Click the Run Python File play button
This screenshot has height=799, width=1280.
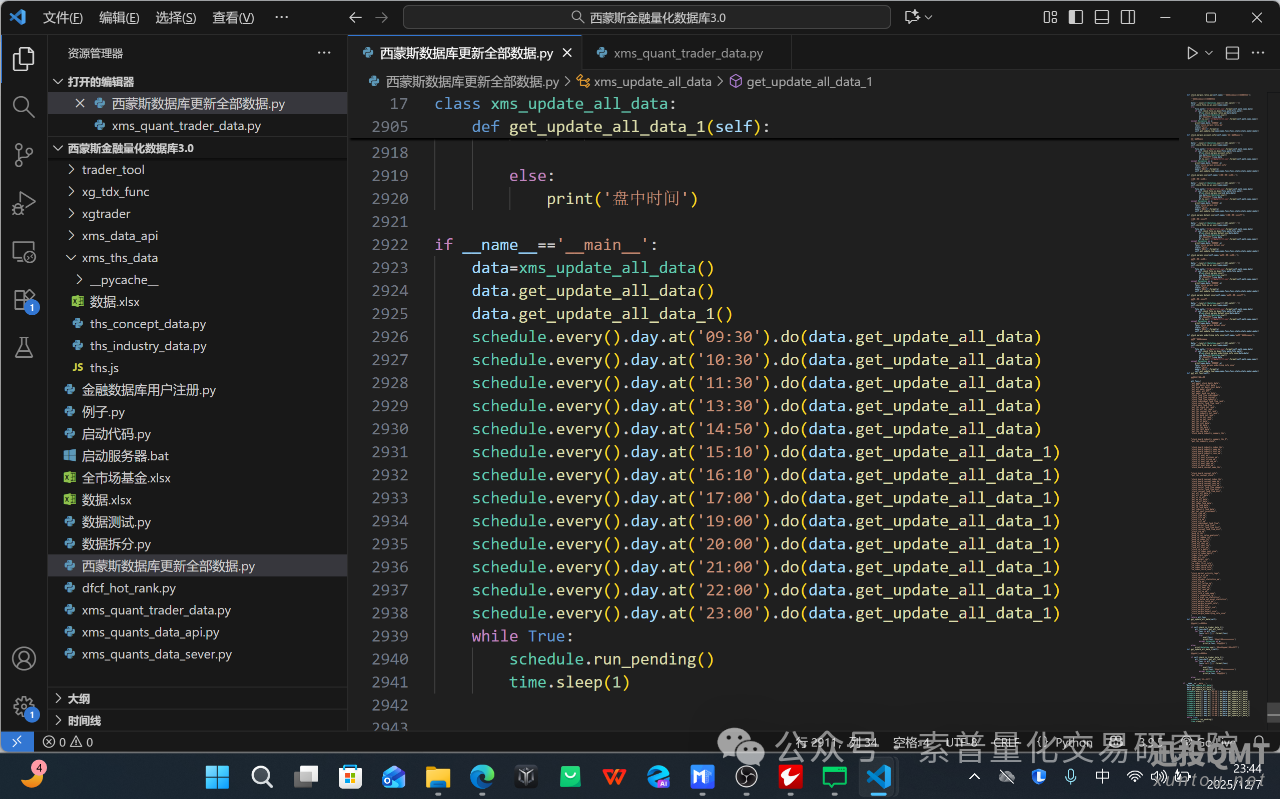coord(1192,53)
